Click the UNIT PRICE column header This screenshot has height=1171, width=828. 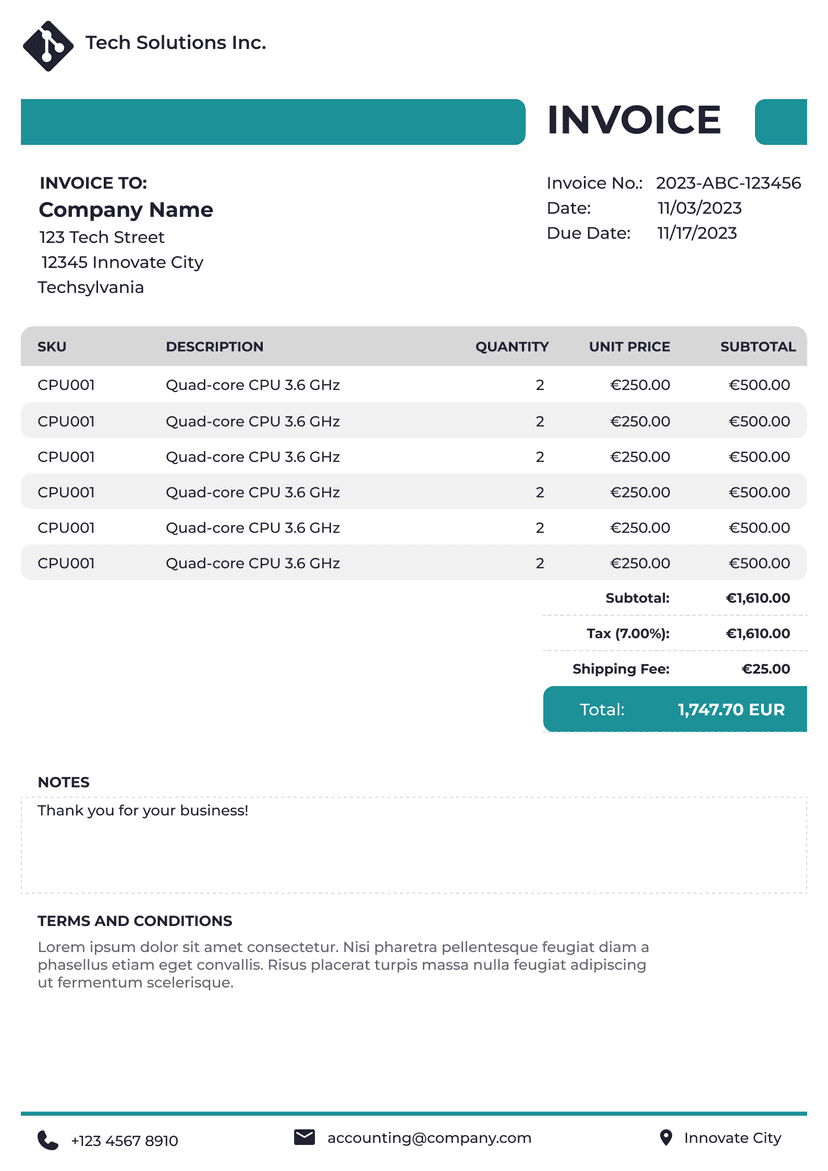click(629, 347)
